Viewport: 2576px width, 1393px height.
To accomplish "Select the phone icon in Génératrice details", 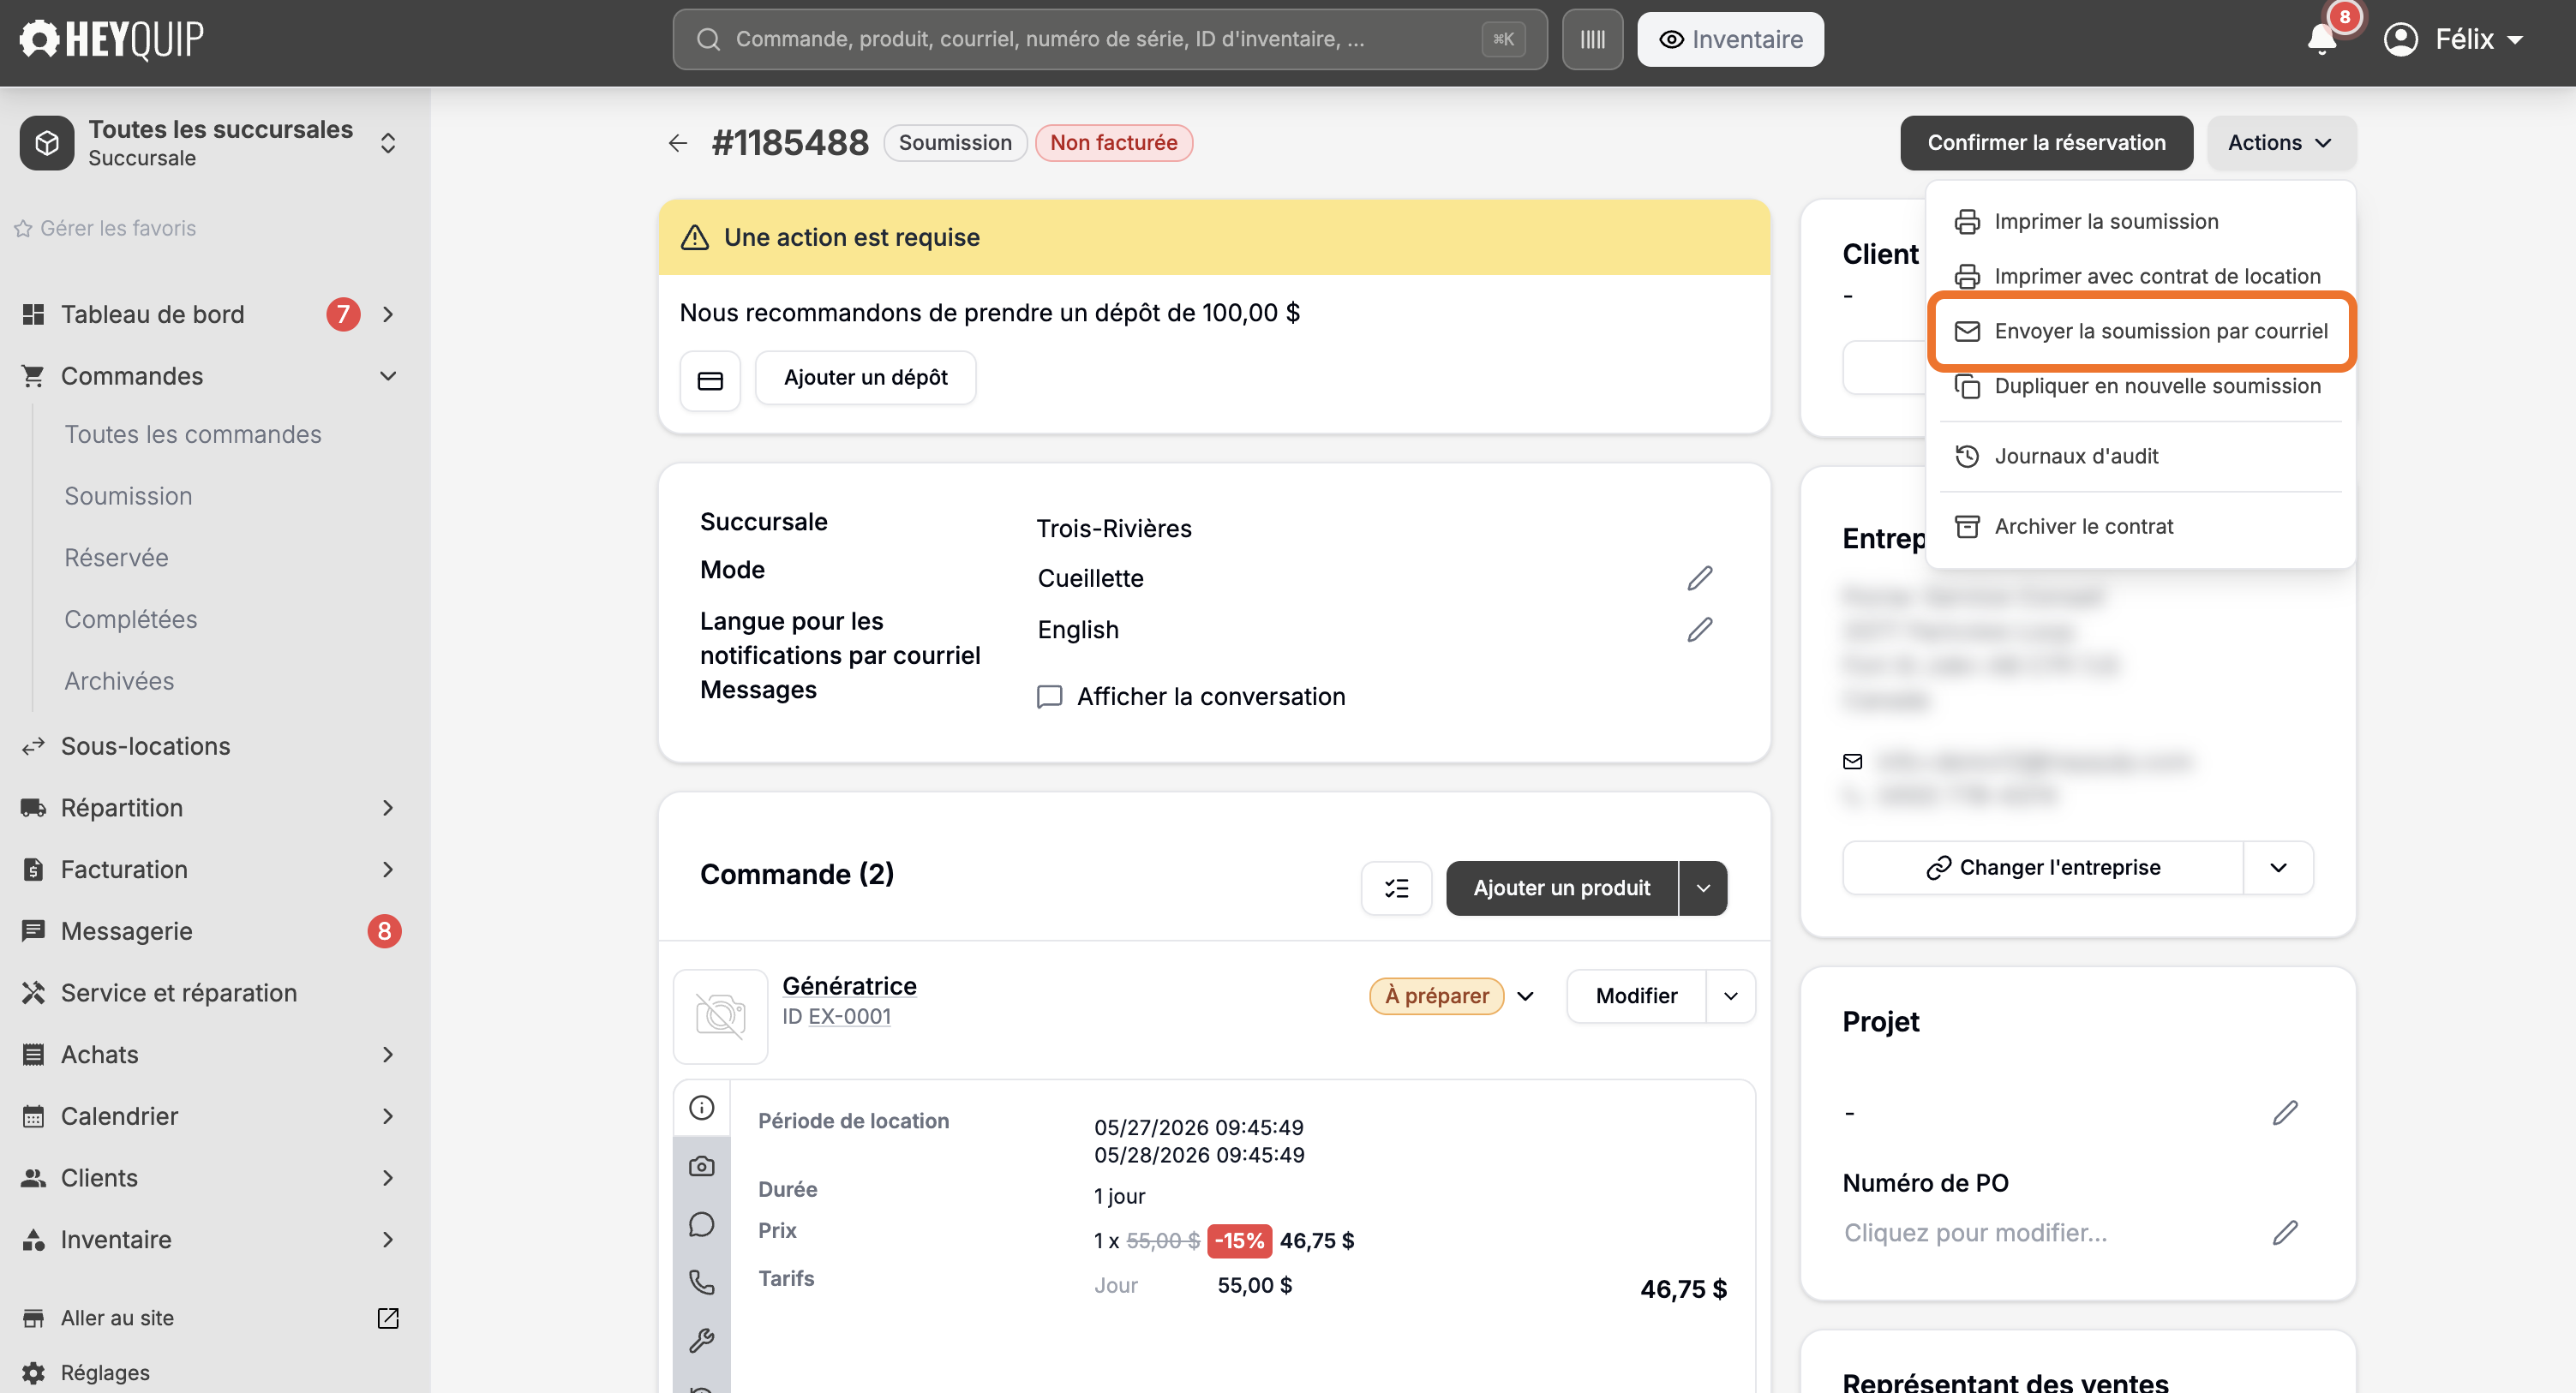I will pyautogui.click(x=702, y=1282).
